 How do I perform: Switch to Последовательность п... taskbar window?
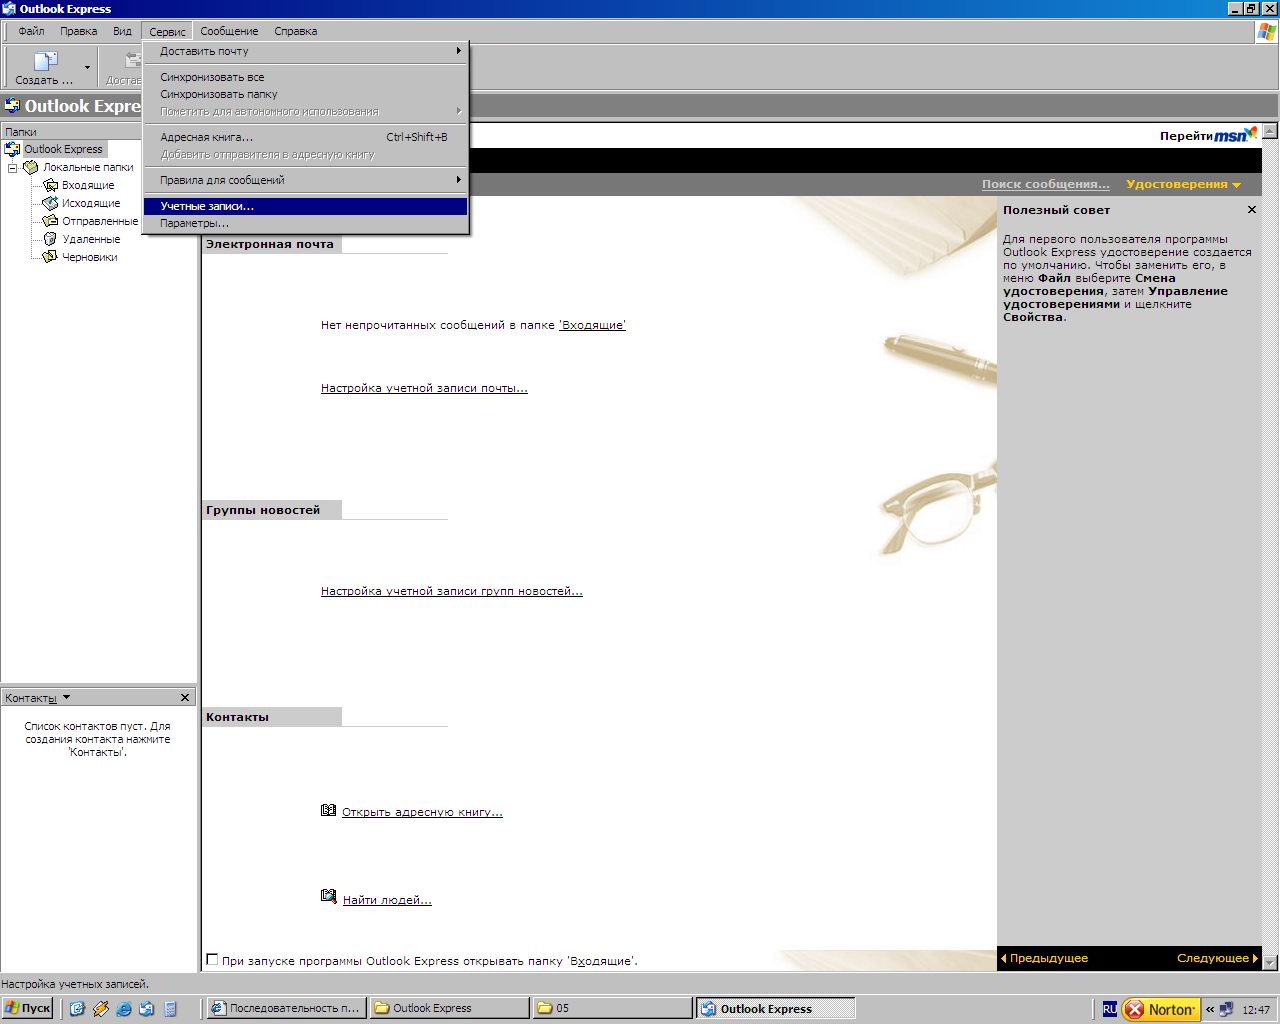pos(286,1008)
